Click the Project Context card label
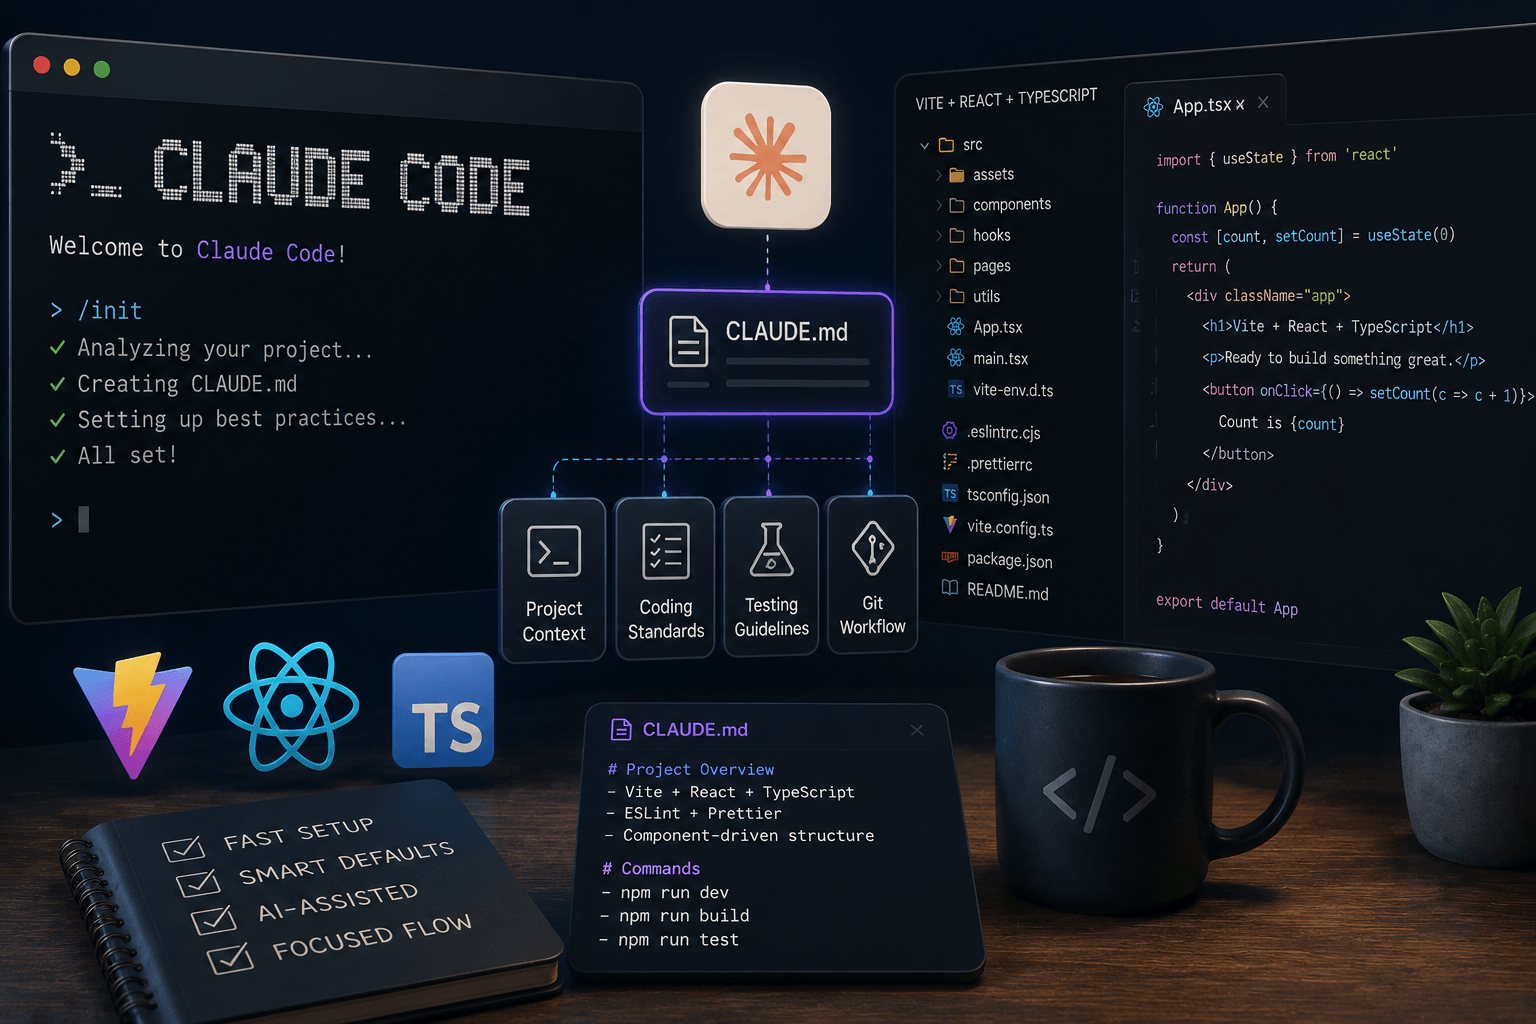 point(554,621)
